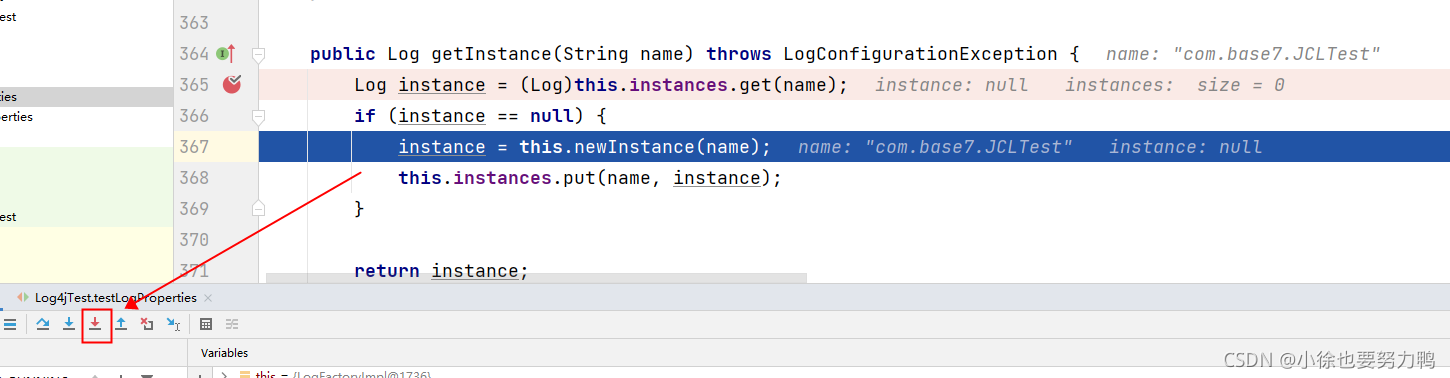Screen dimensions: 1450x378
Task: Select the highlighted project tree row ending in 'ies'
Action: (x=86, y=97)
